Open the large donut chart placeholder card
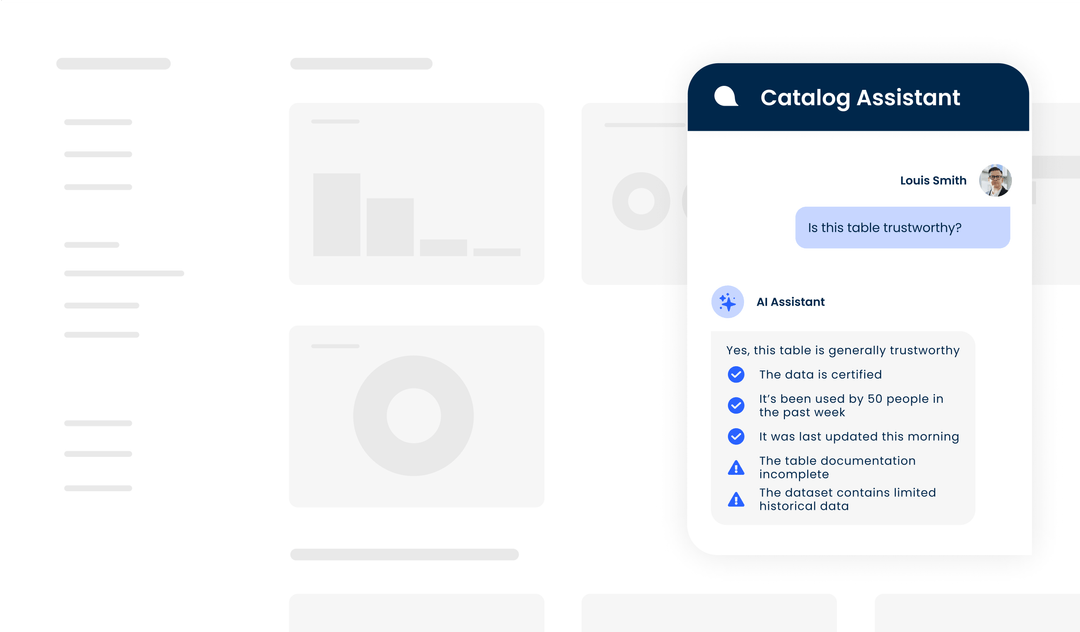The image size is (1080, 632). tap(417, 417)
